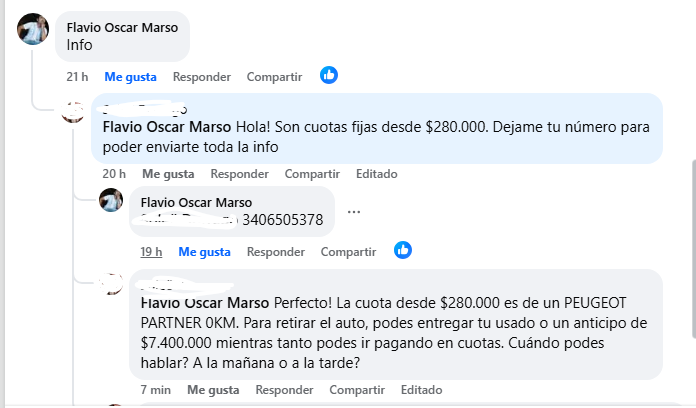Open the "19 h" timestamp link
The image size is (696, 408).
point(151,251)
